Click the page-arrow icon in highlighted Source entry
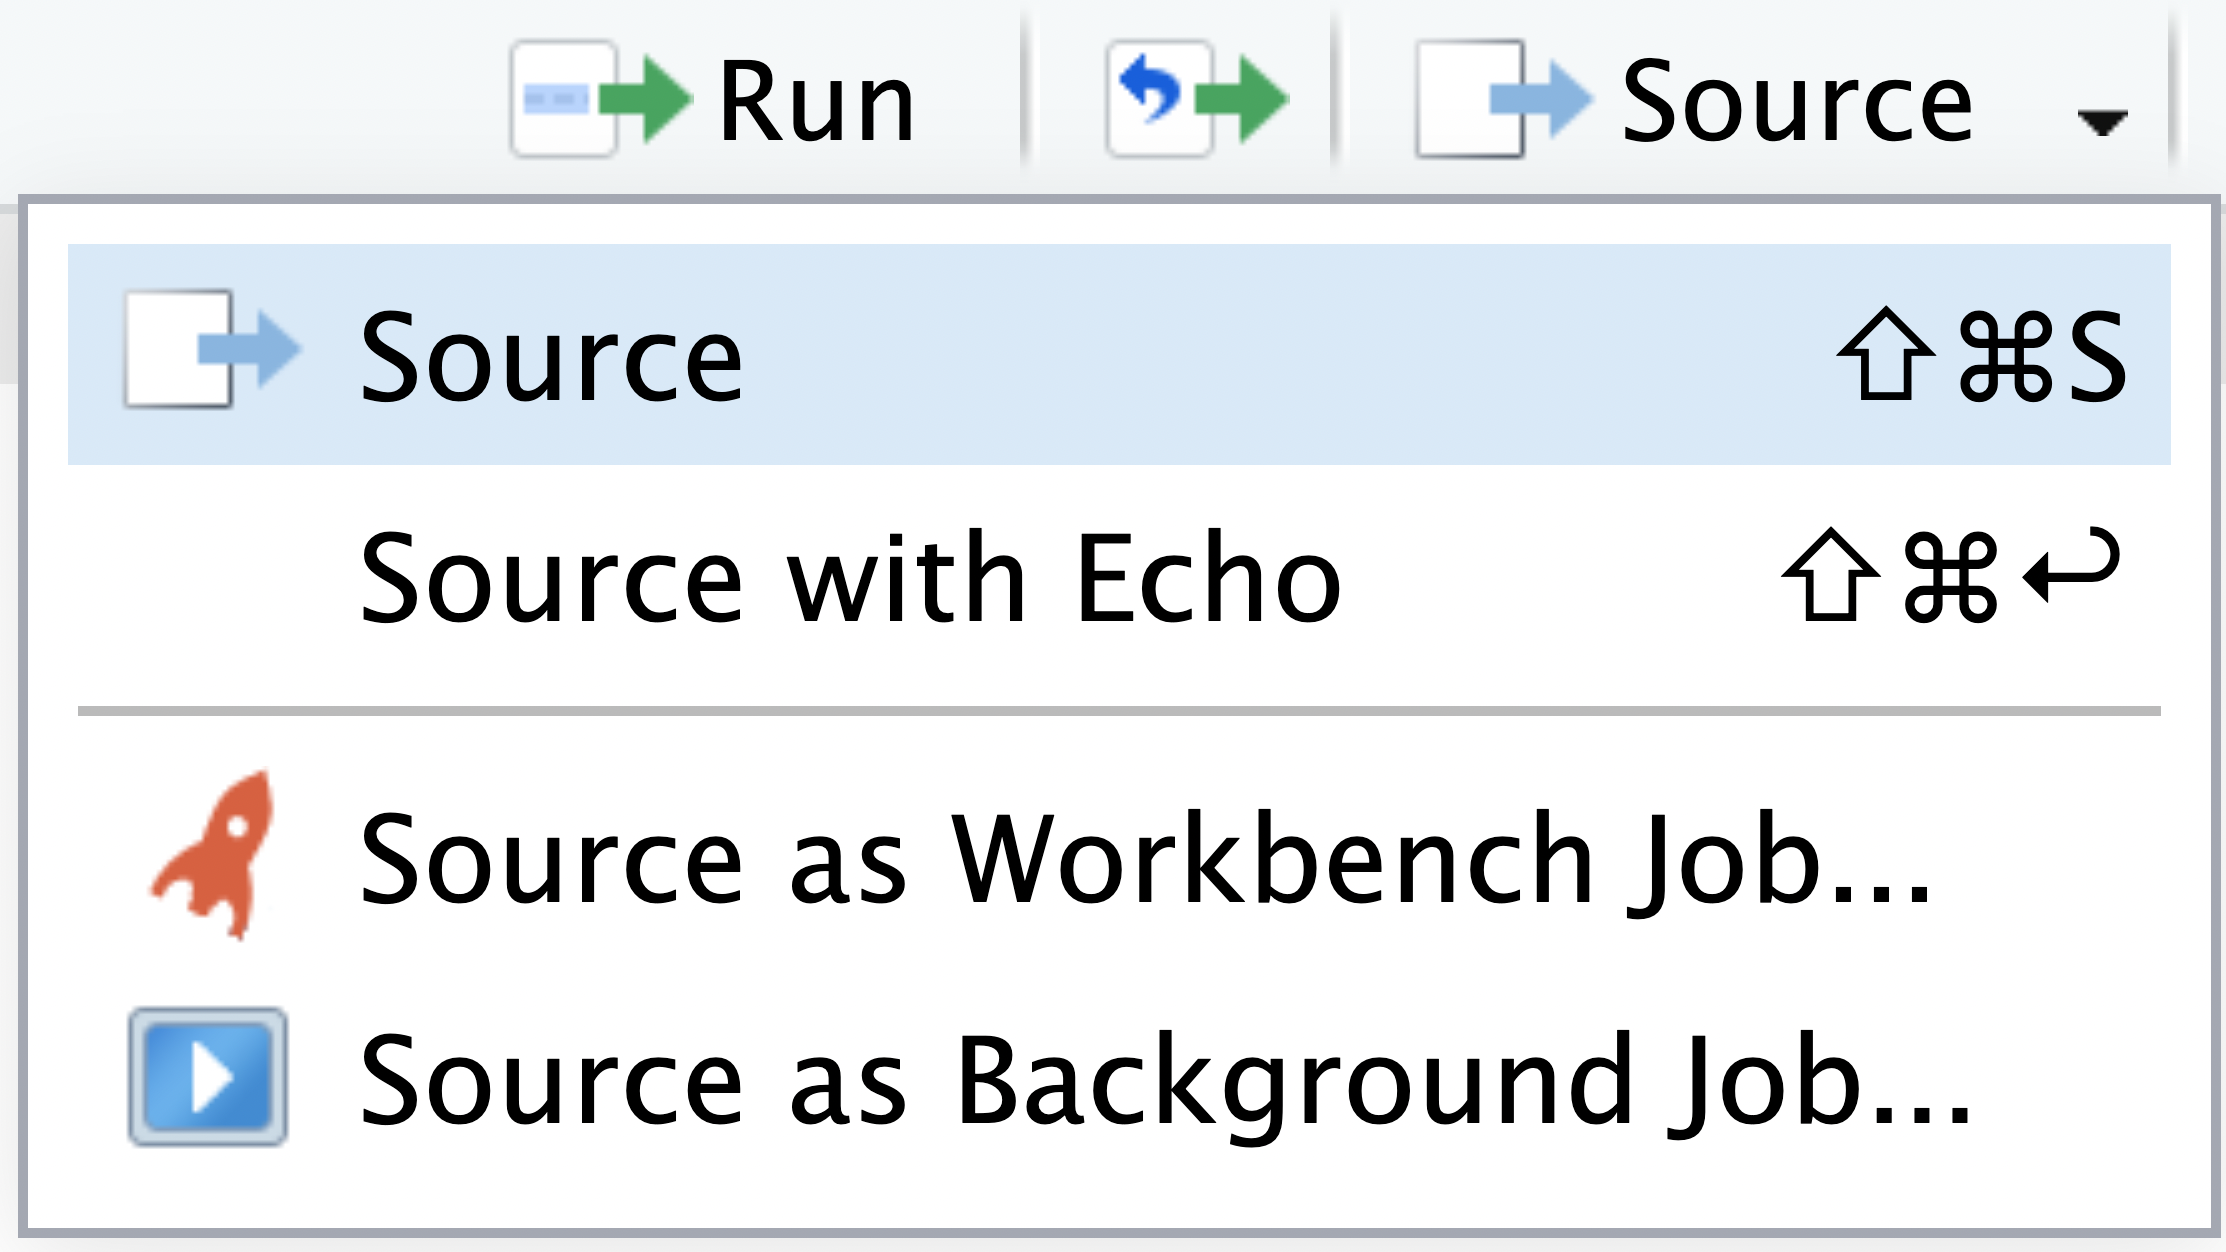This screenshot has width=2226, height=1252. [210, 350]
